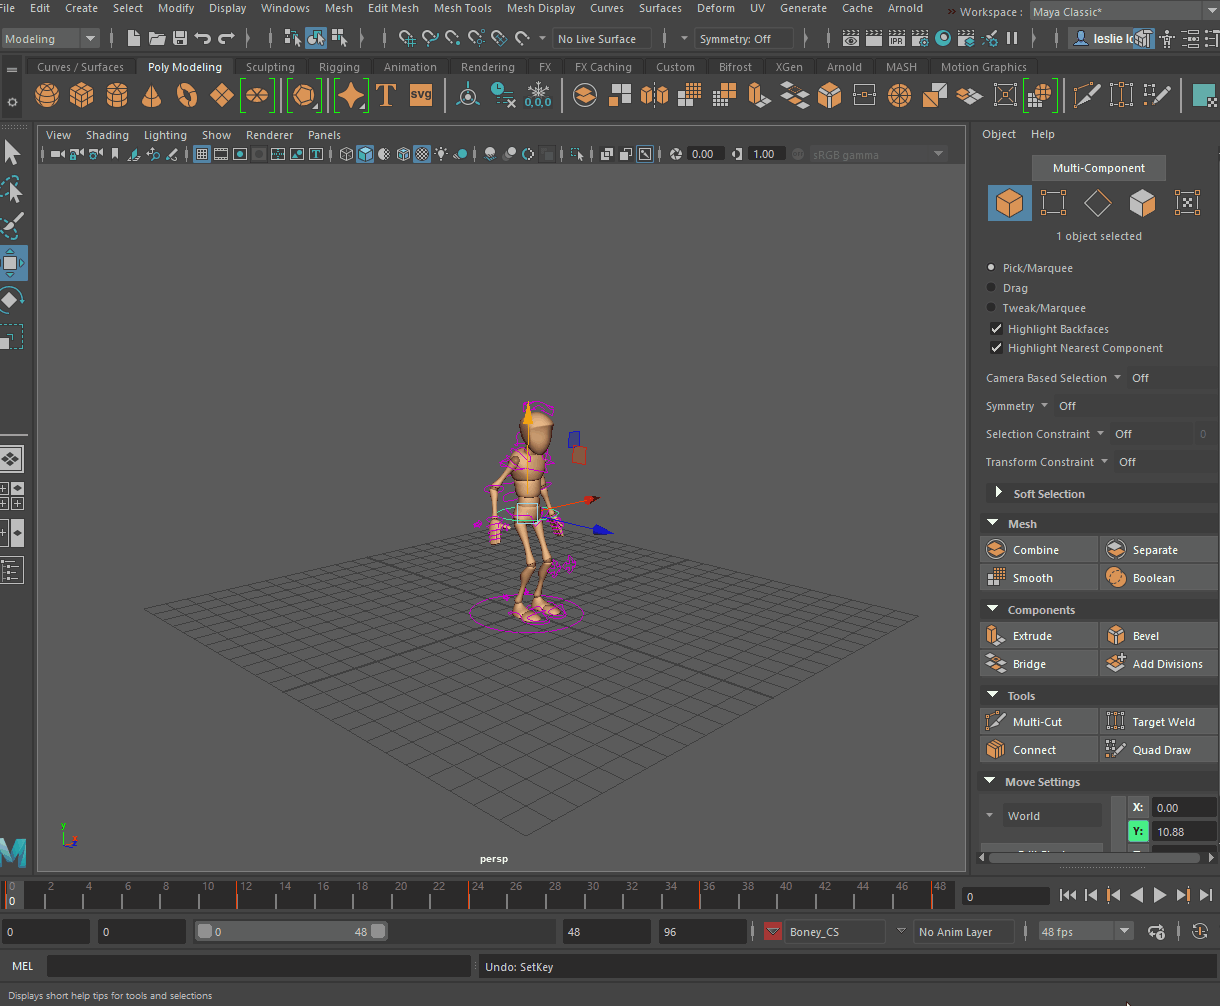Viewport: 1220px width, 1006px height.
Task: Open the Mesh Tools menu
Action: [462, 8]
